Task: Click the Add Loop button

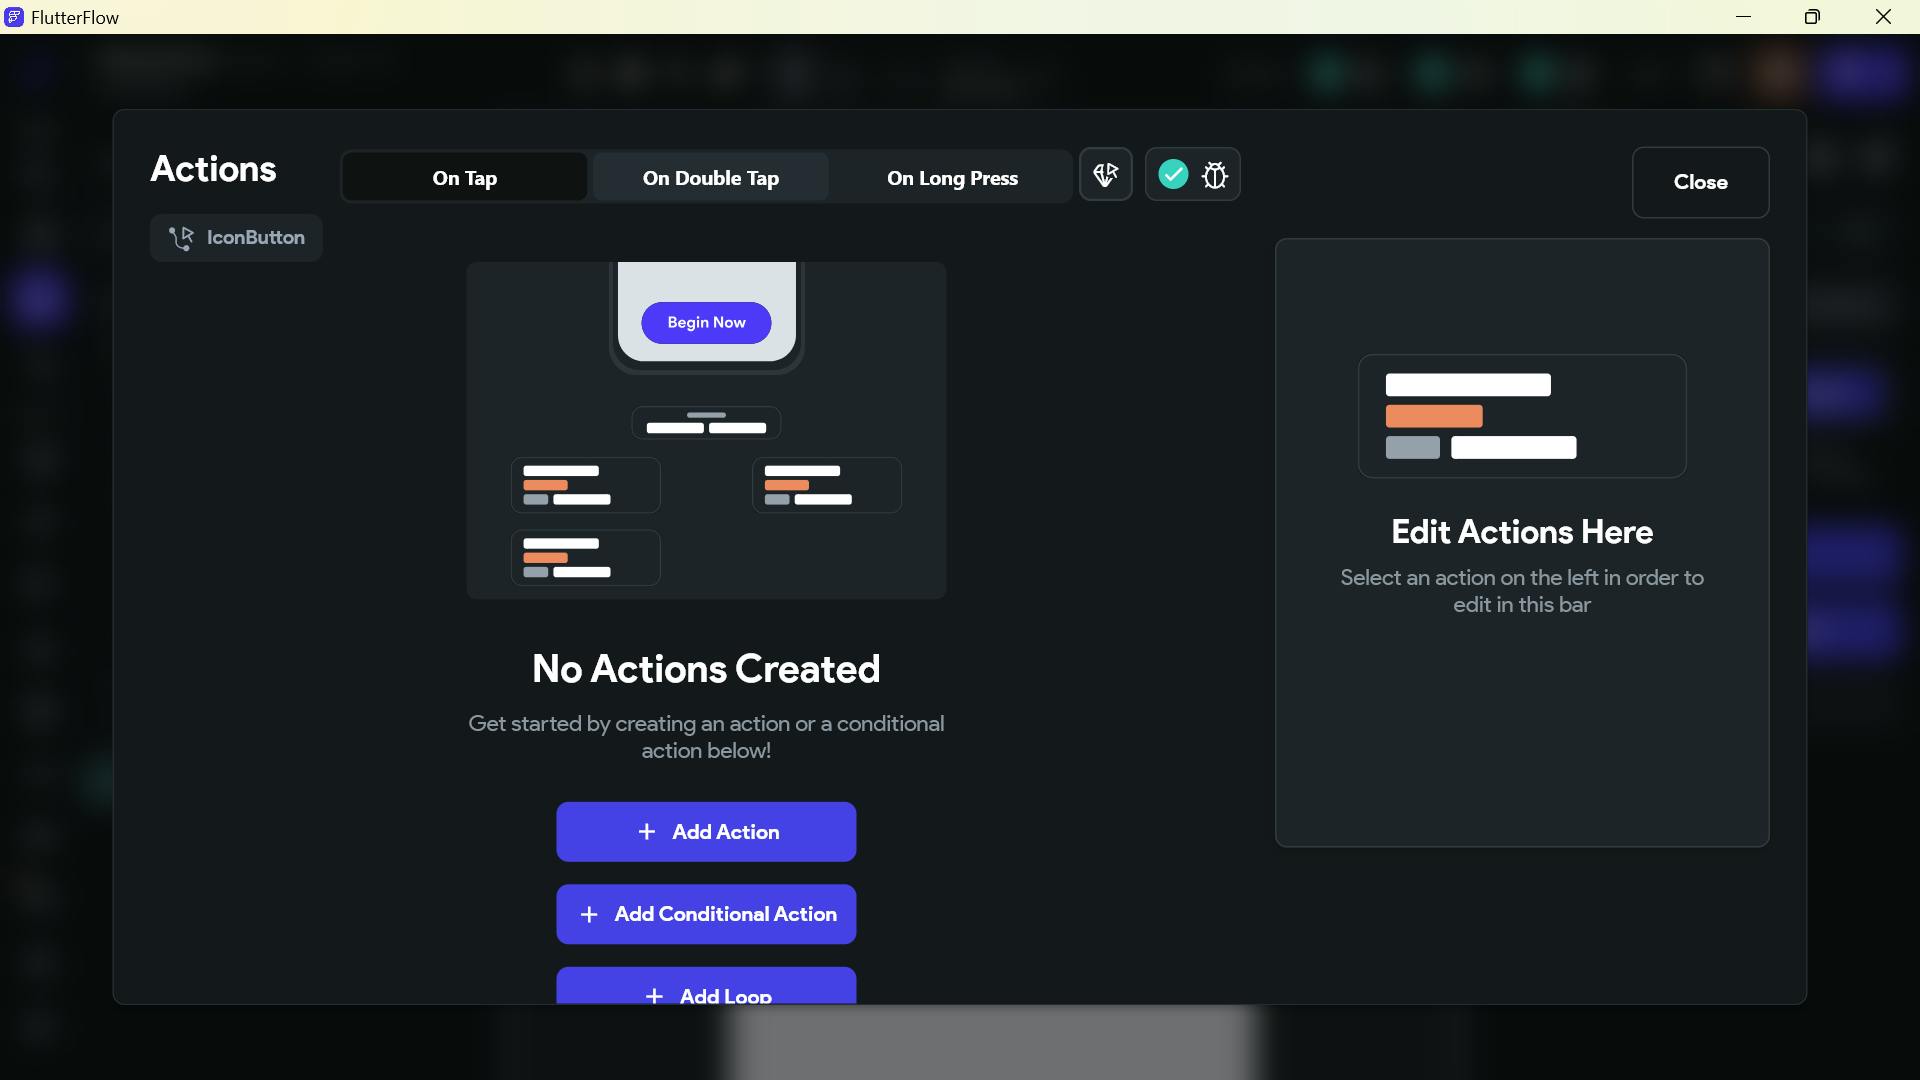Action: [x=706, y=988]
